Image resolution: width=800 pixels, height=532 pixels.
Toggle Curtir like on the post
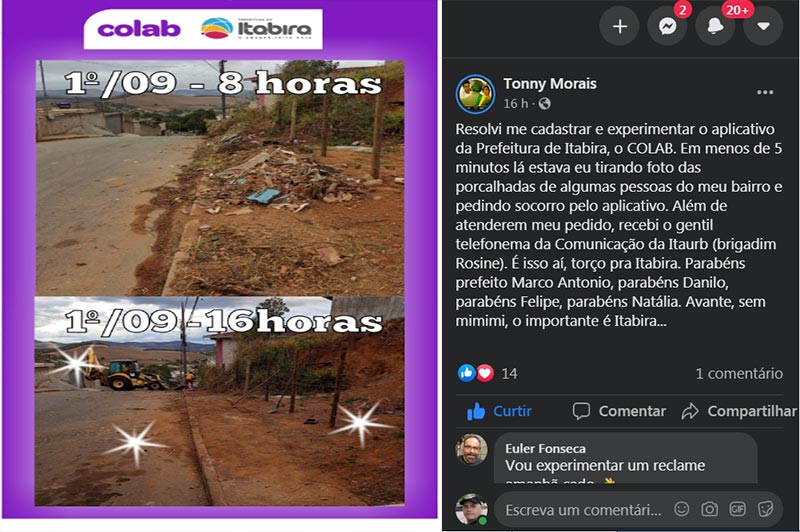click(499, 411)
